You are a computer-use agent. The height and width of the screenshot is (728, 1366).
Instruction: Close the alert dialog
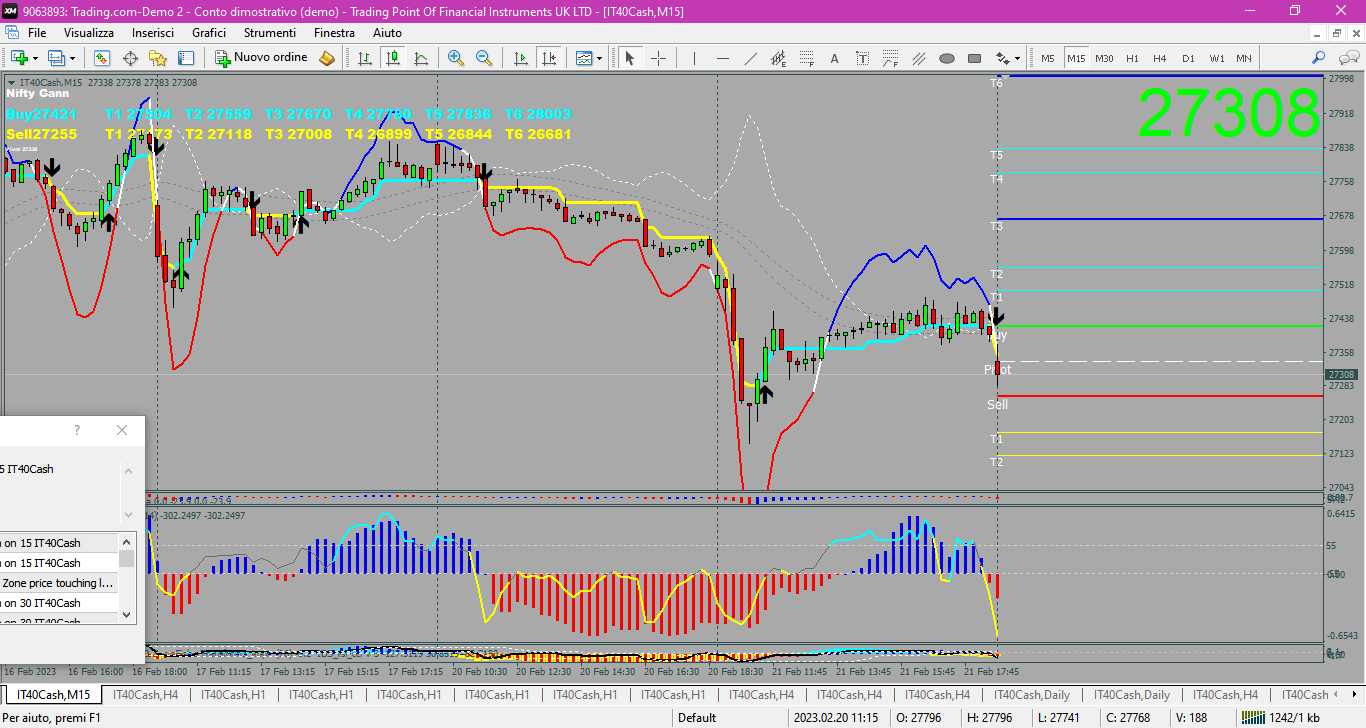click(122, 430)
